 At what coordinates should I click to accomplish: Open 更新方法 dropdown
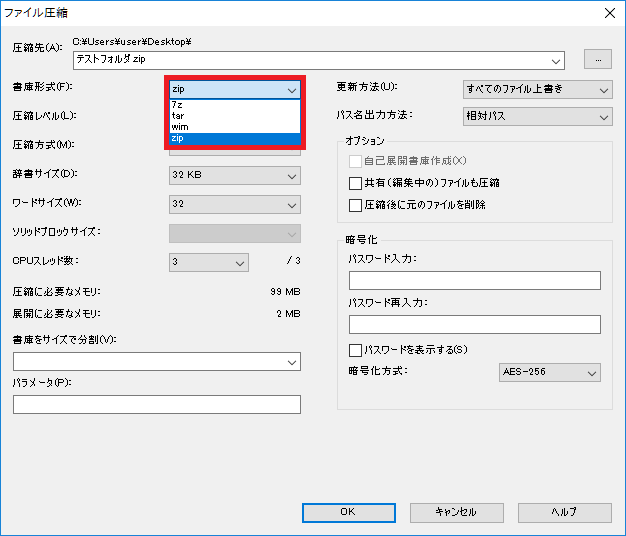537,89
